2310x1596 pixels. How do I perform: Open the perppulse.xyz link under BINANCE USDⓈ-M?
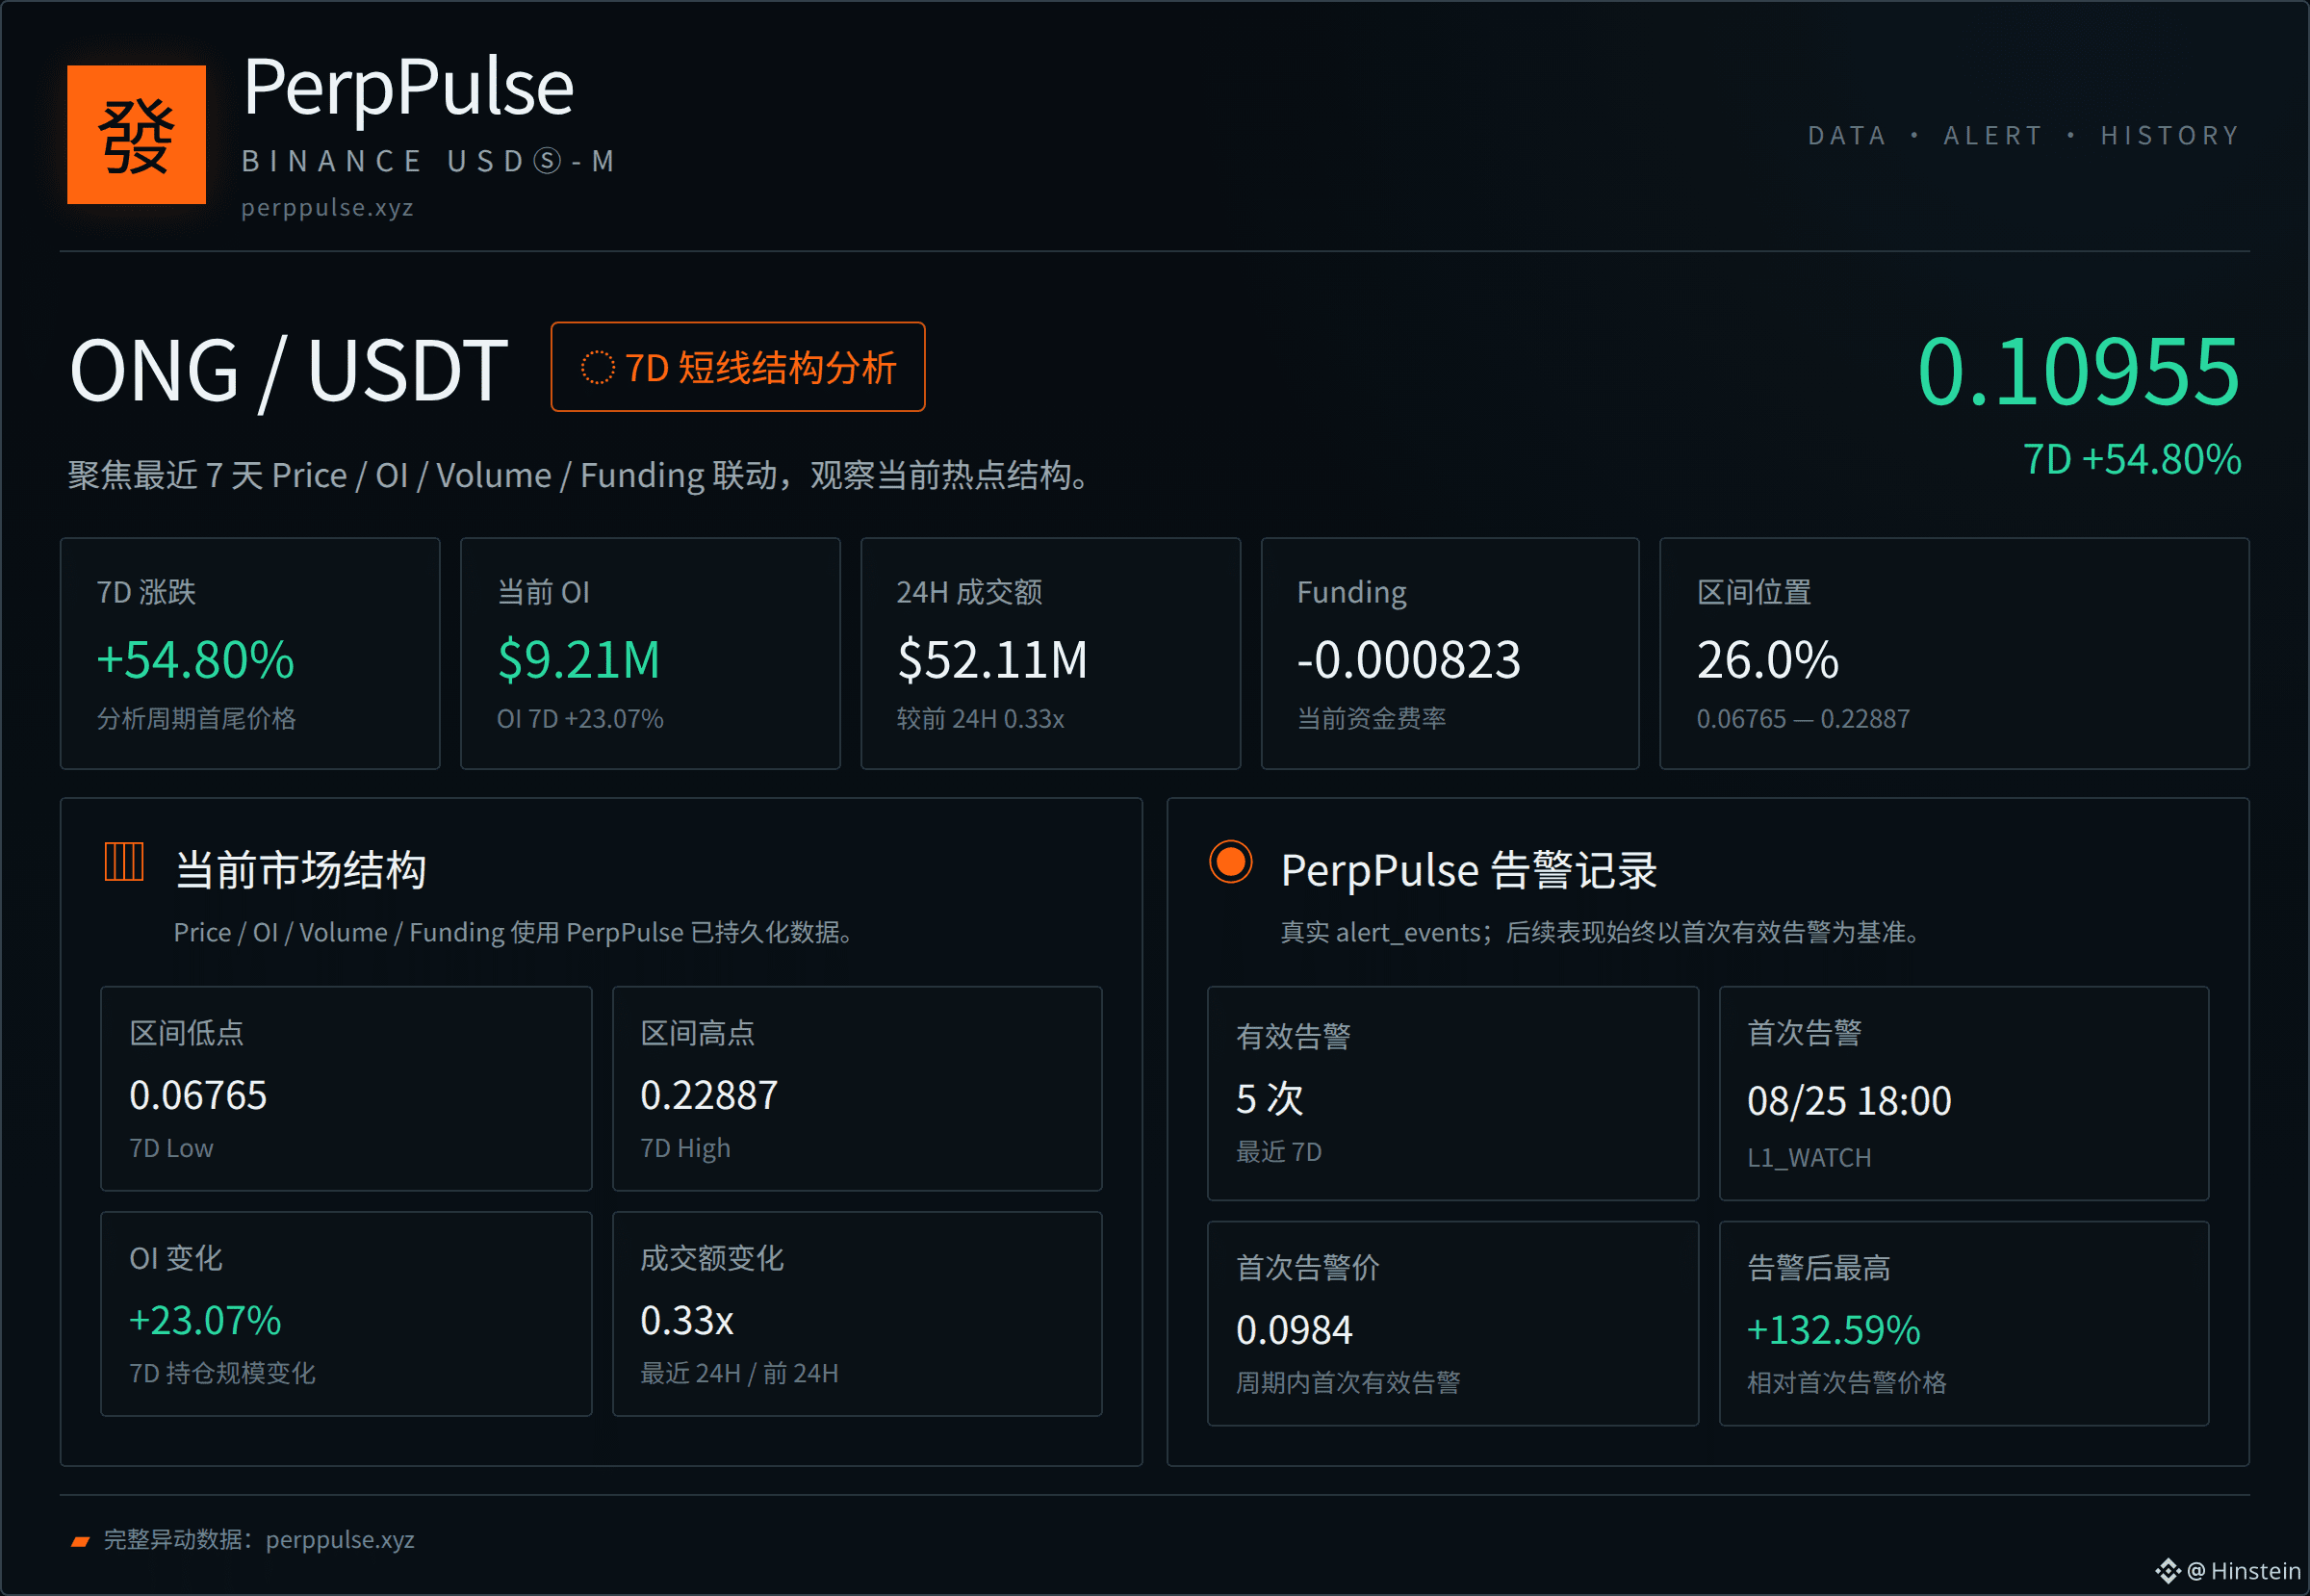point(327,207)
